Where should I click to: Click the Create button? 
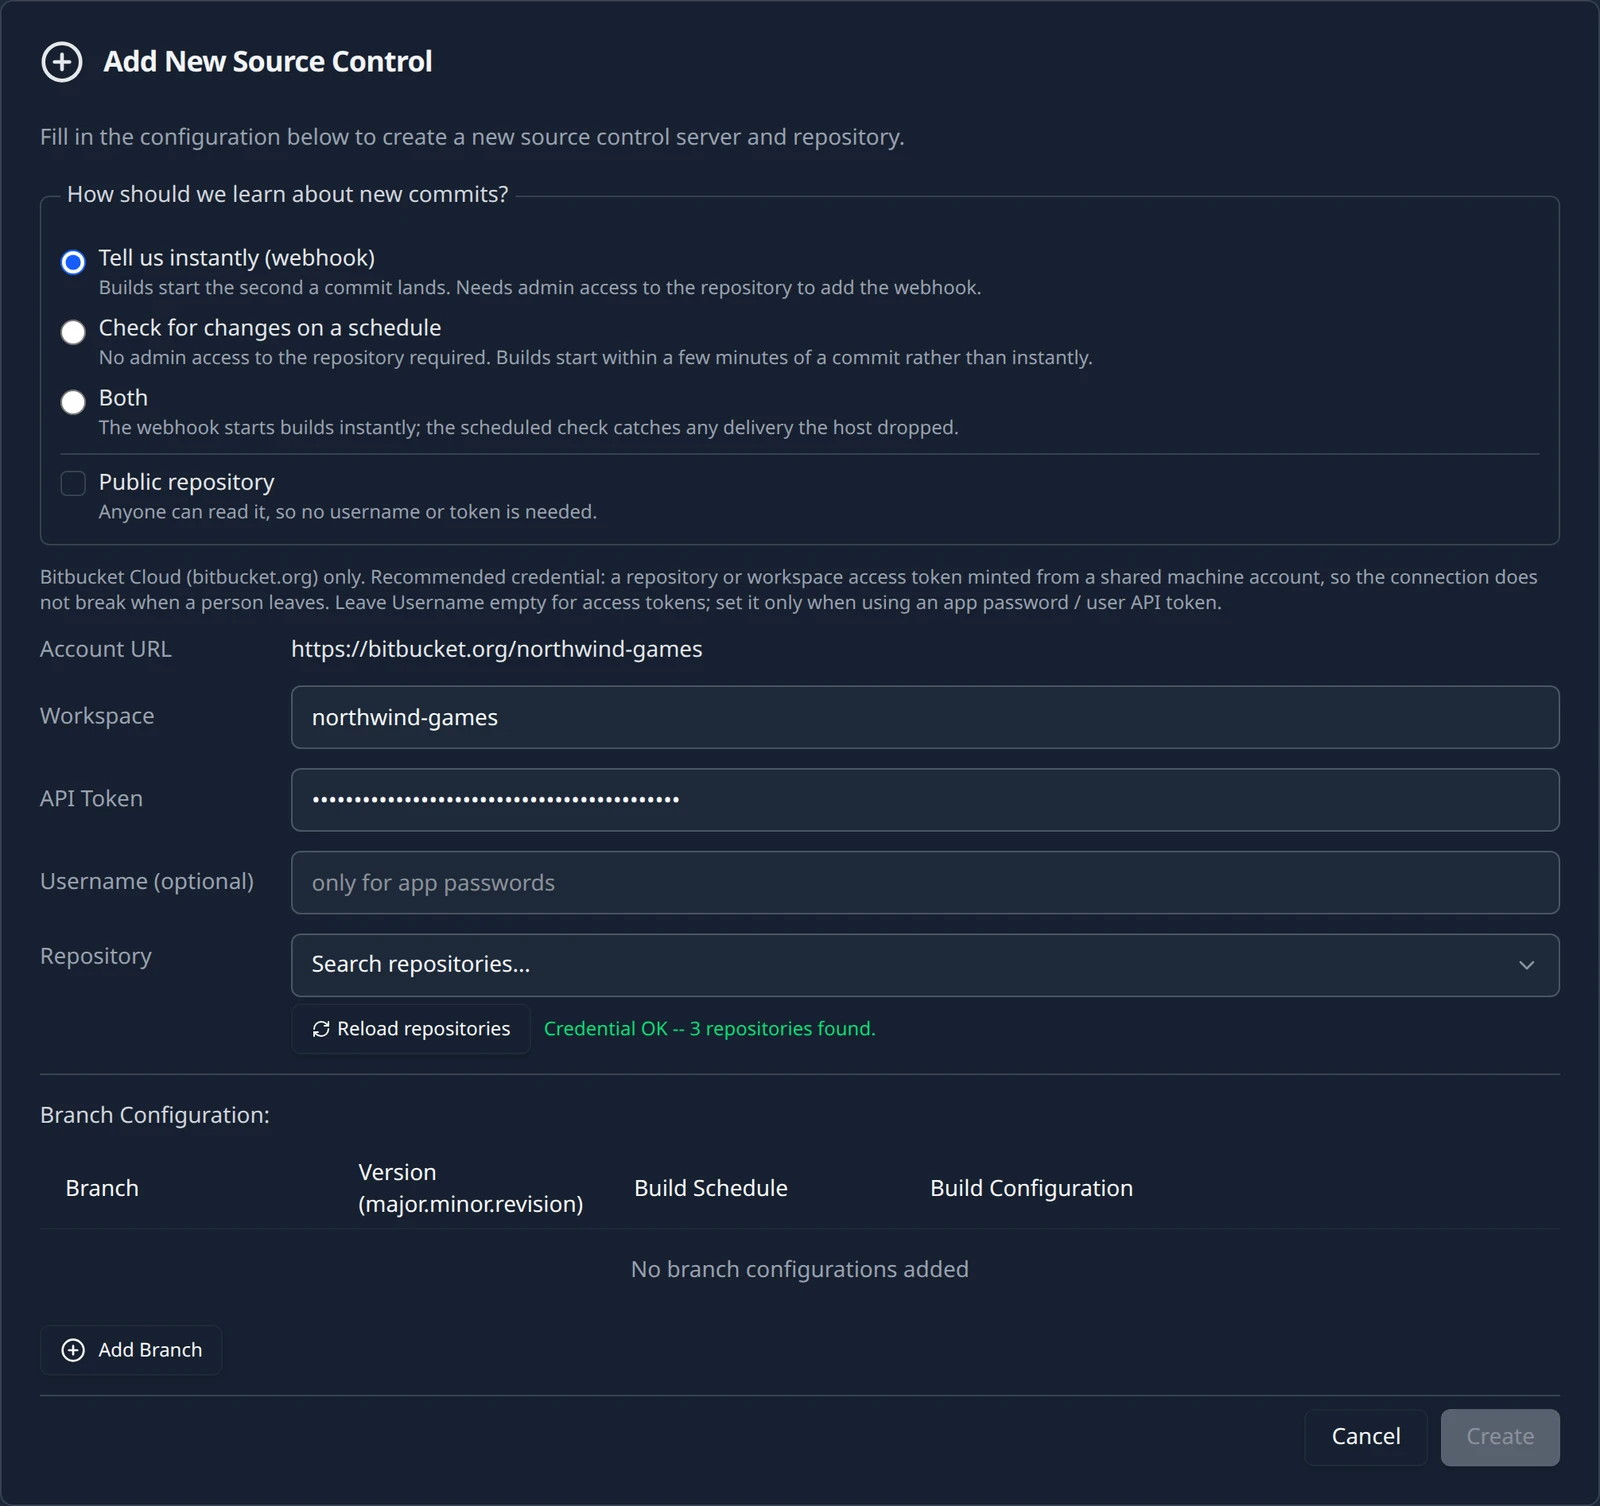coord(1500,1437)
